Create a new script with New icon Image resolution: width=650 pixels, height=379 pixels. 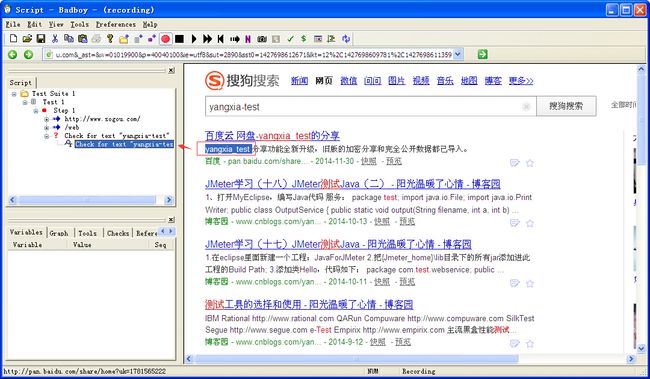coord(13,39)
